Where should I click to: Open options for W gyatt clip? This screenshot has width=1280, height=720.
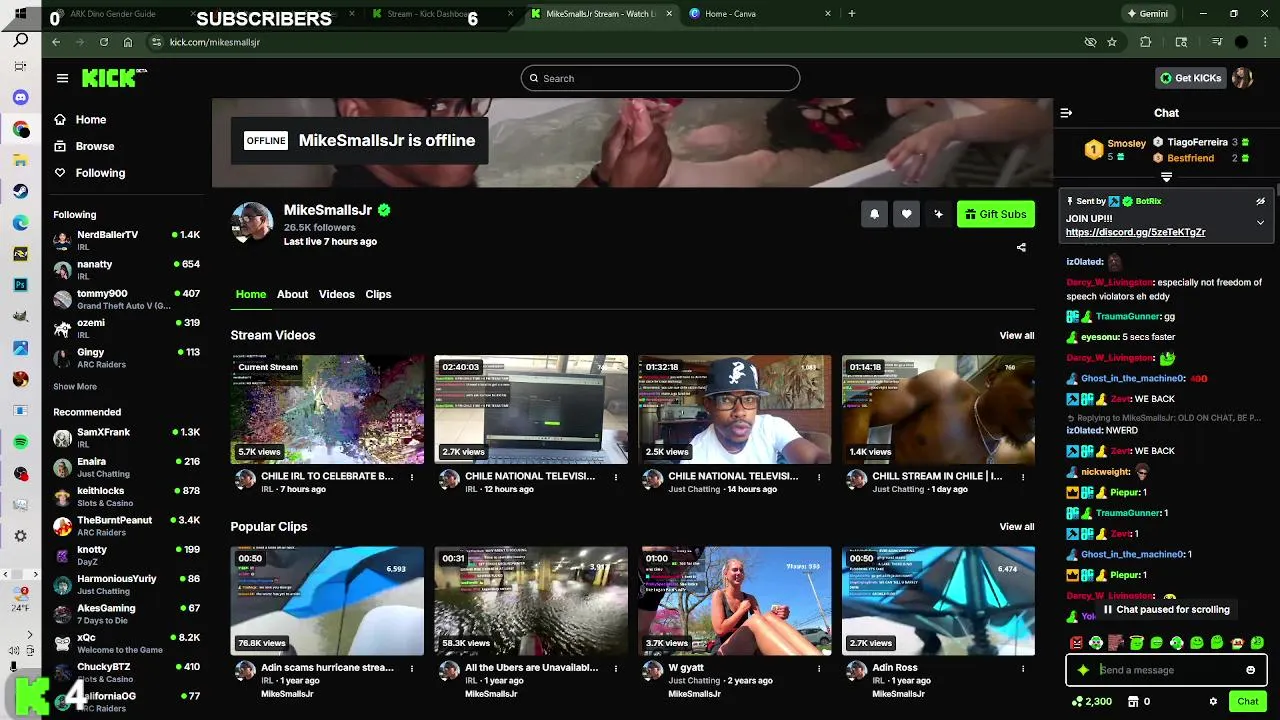pos(820,668)
